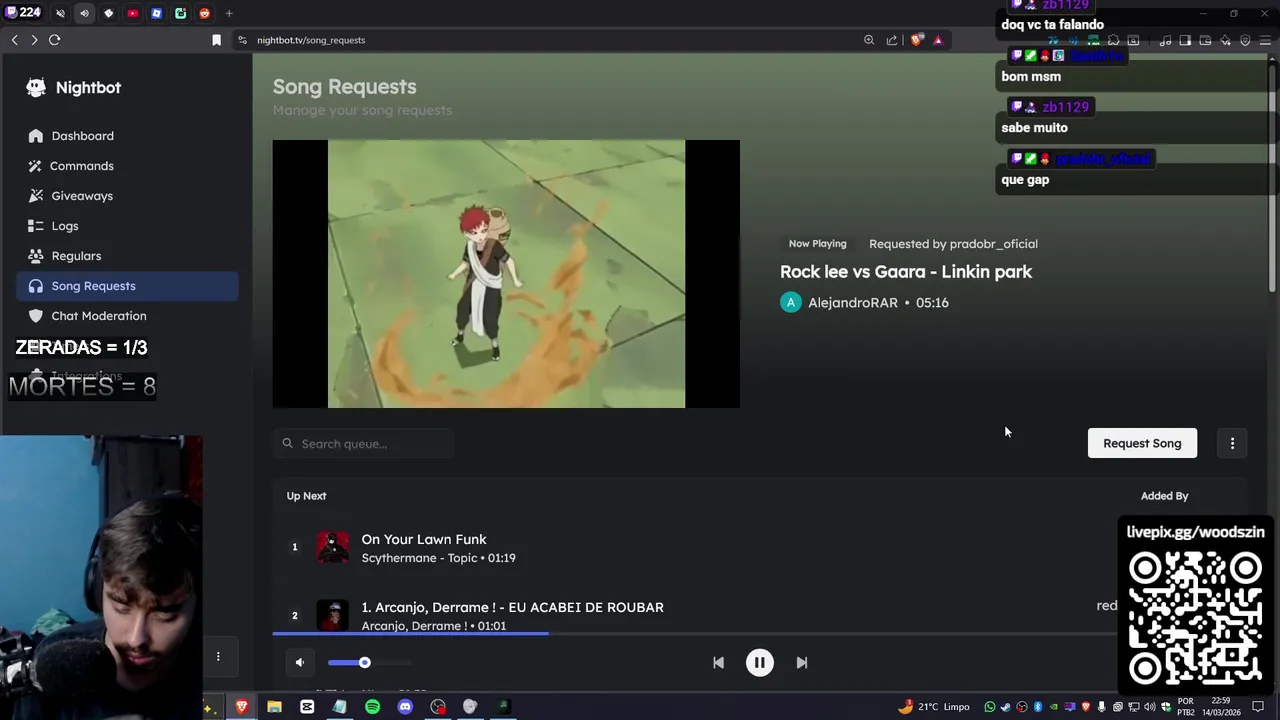Switch to the Twitch tab showing 224
This screenshot has height=720, width=1280.
click(24, 13)
